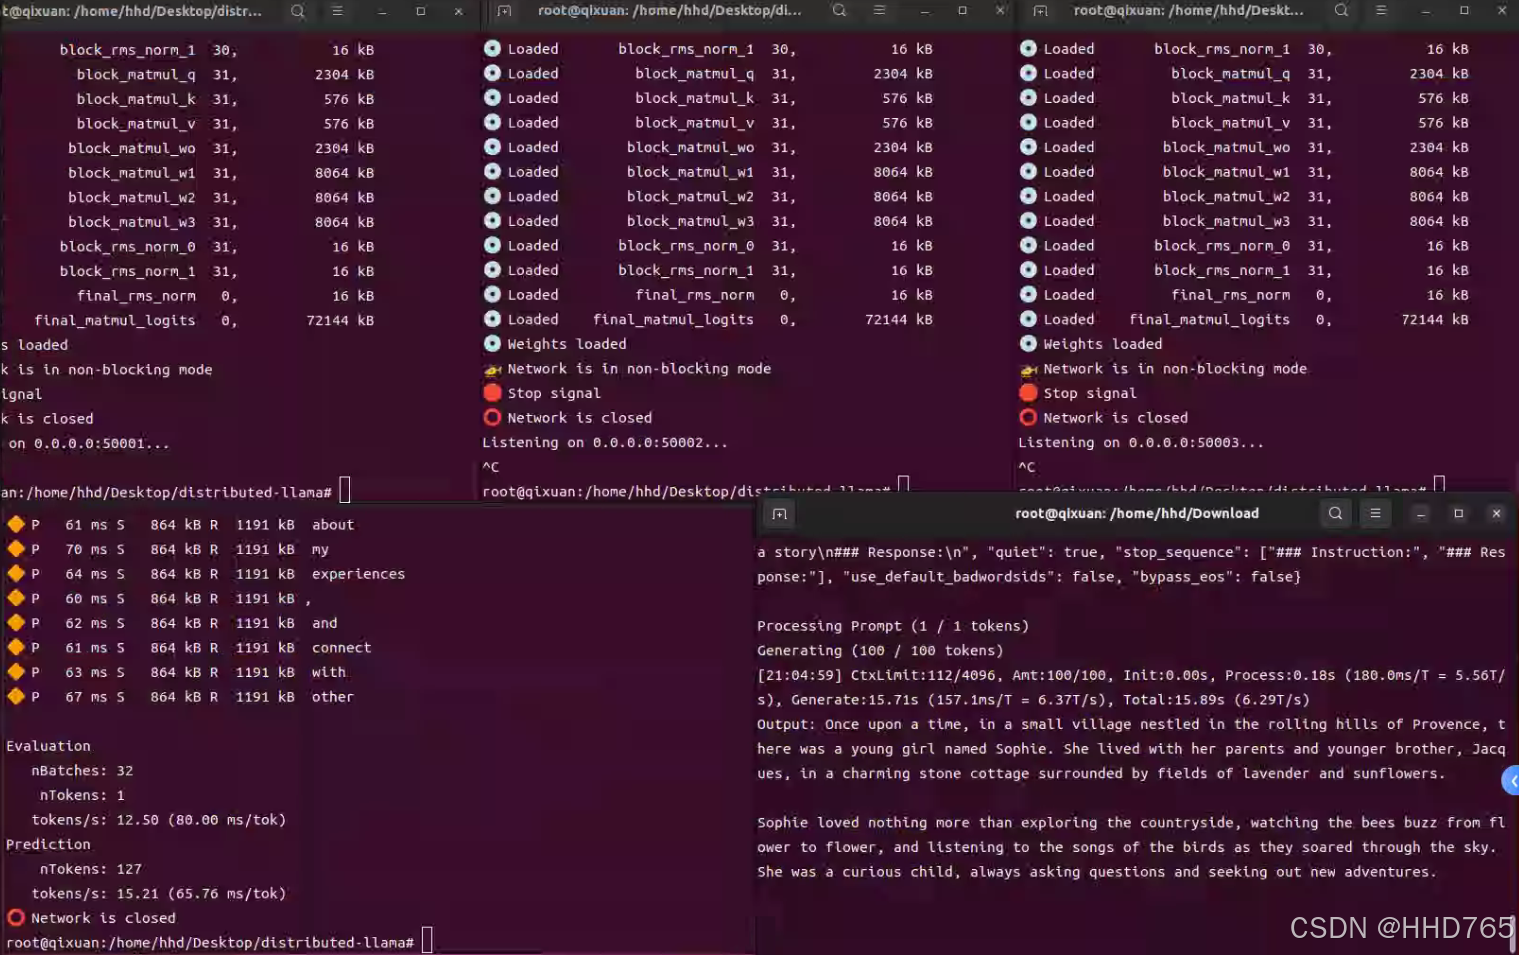1519x955 pixels.
Task: Click 'Output: Once upon a time' line
Action: [x=1131, y=724]
